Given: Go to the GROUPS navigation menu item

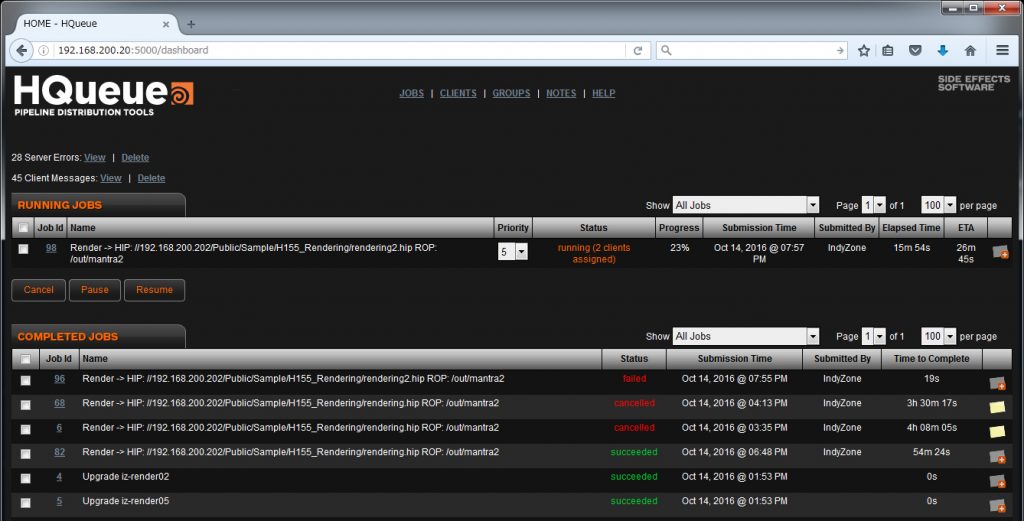Looking at the screenshot, I should (511, 93).
